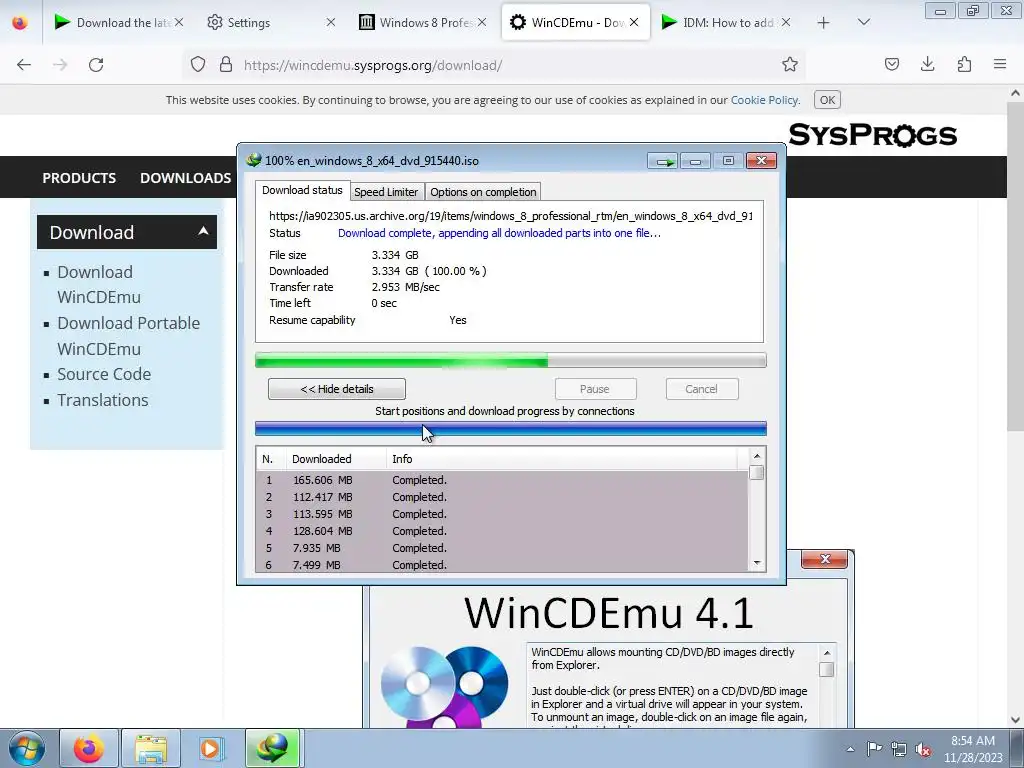Click the shield tracking protection icon
The width and height of the screenshot is (1024, 768).
[x=198, y=65]
